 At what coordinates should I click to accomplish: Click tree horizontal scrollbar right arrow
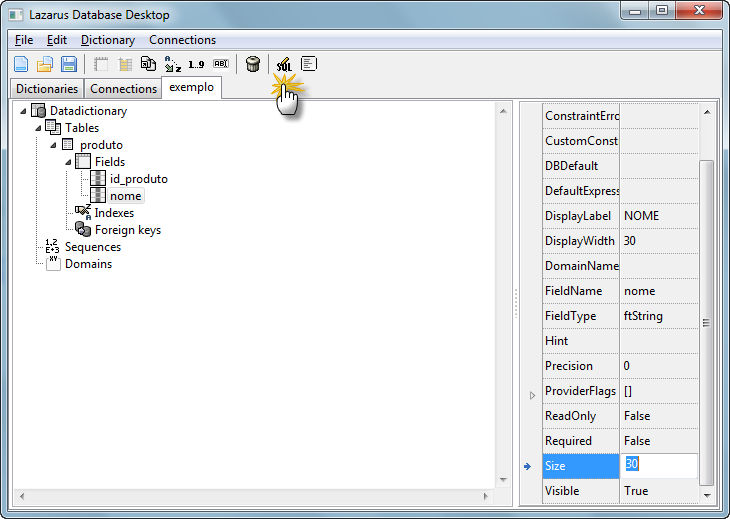point(486,496)
